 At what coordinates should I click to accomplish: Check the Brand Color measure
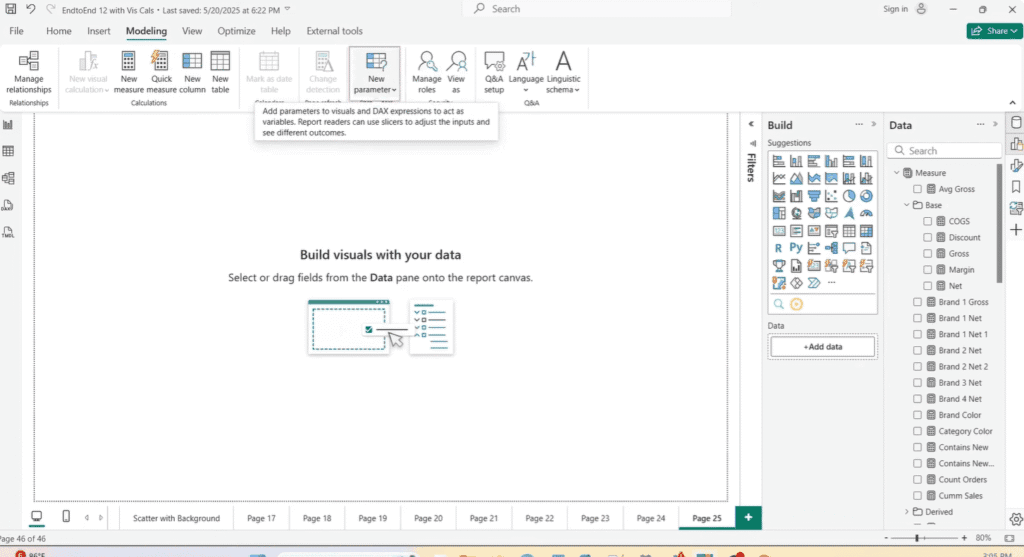[x=918, y=415]
